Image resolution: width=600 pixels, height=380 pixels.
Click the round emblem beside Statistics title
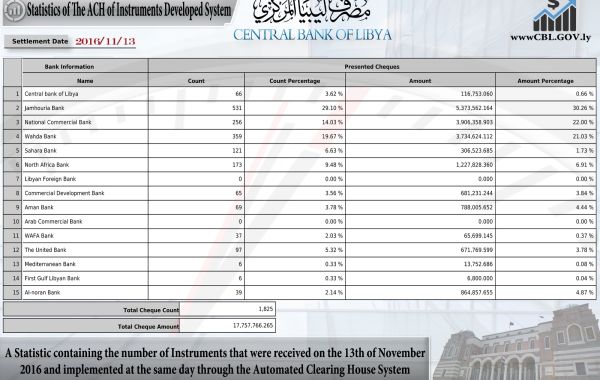click(15, 11)
